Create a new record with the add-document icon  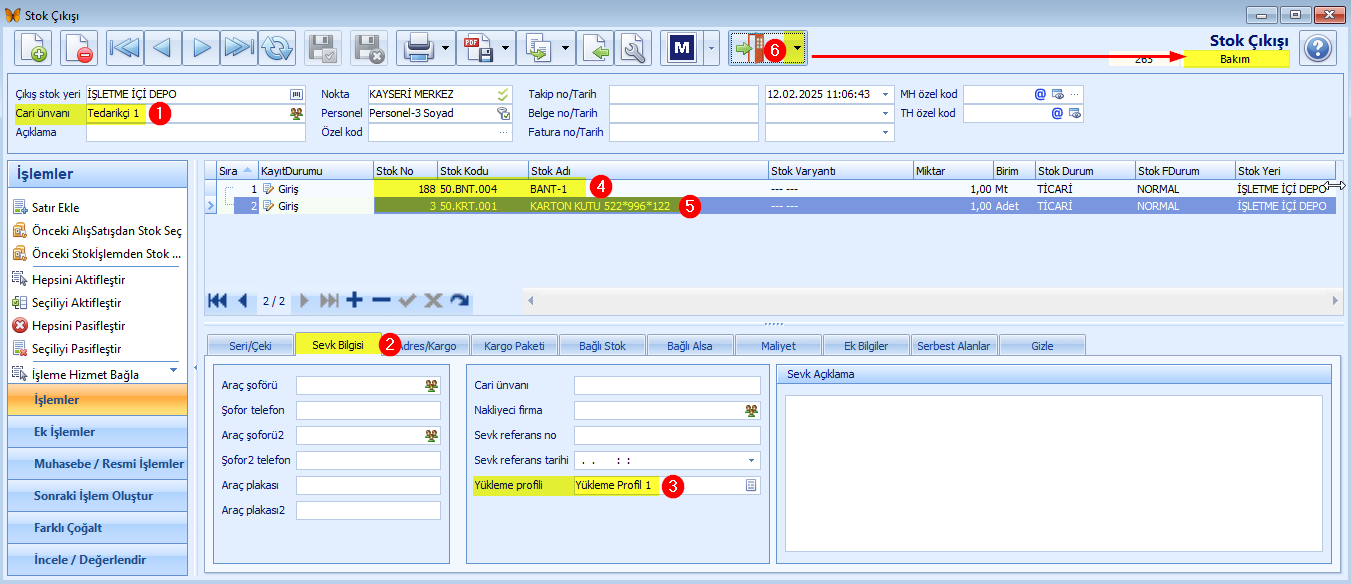click(33, 48)
